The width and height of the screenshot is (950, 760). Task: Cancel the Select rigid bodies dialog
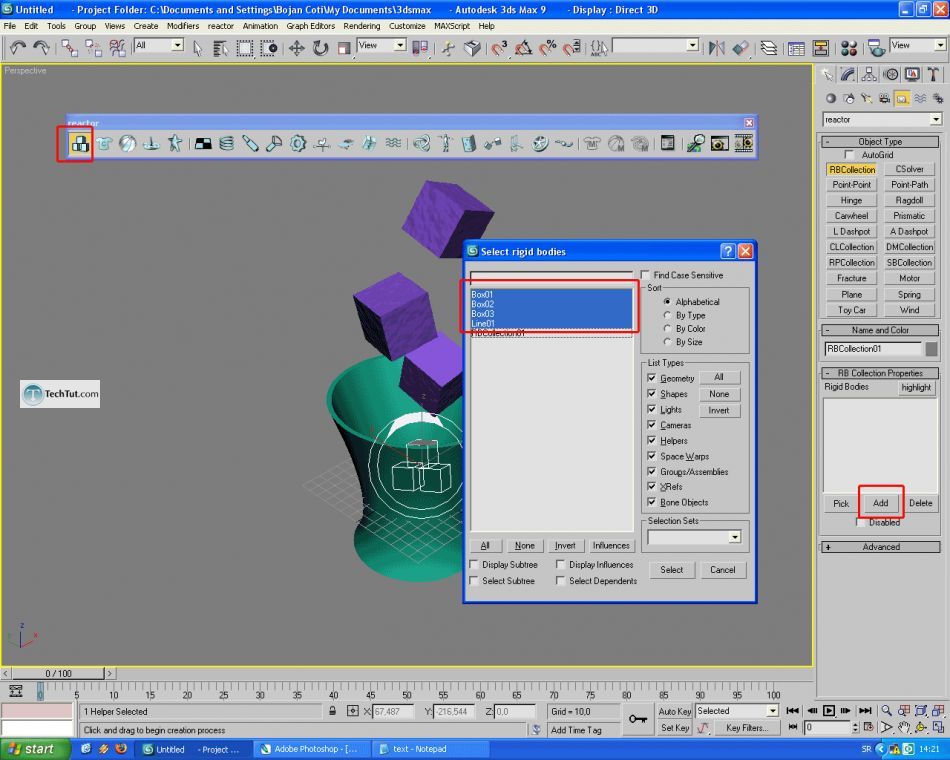pos(722,570)
